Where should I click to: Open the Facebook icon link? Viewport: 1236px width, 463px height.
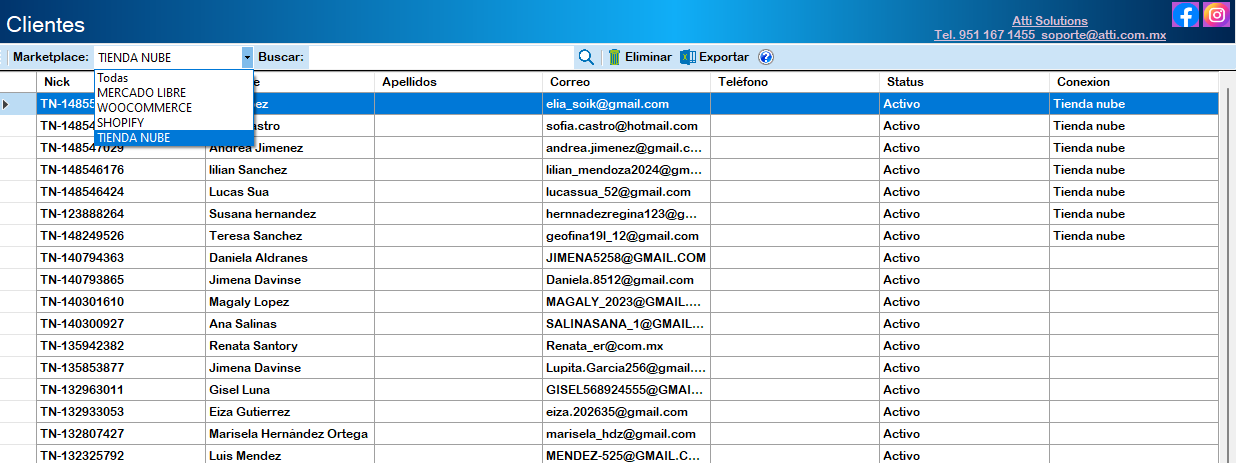coord(1185,15)
